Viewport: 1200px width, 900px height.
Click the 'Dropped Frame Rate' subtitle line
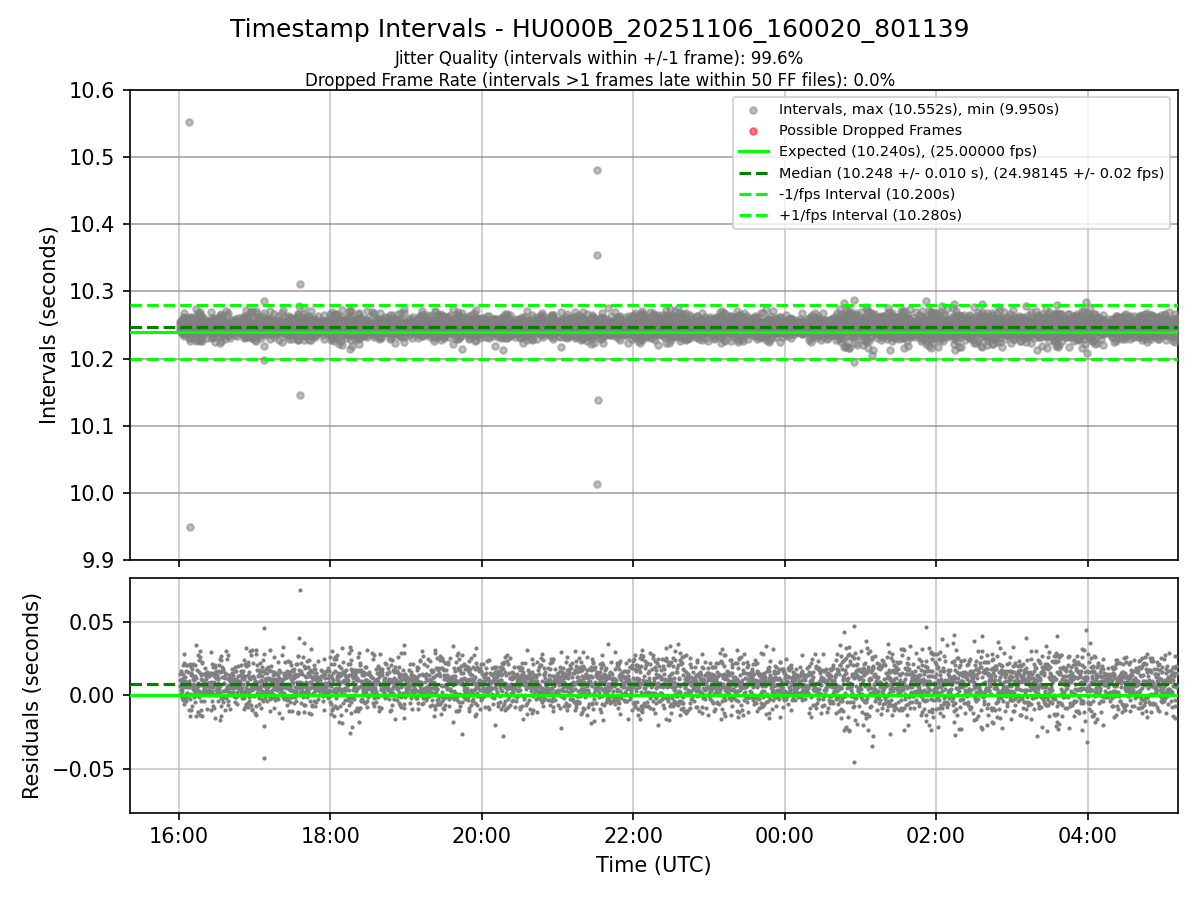[x=599, y=79]
